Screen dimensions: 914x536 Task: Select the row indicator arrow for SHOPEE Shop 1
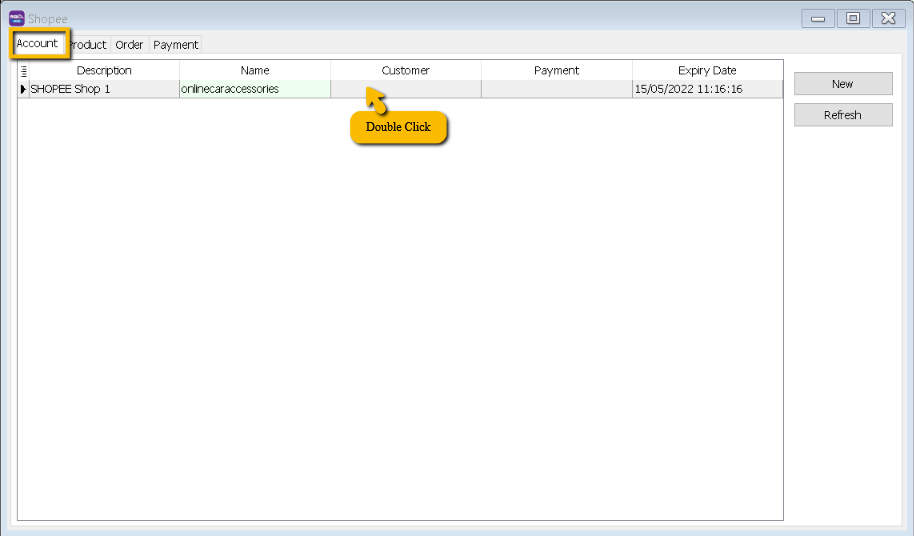[23, 89]
